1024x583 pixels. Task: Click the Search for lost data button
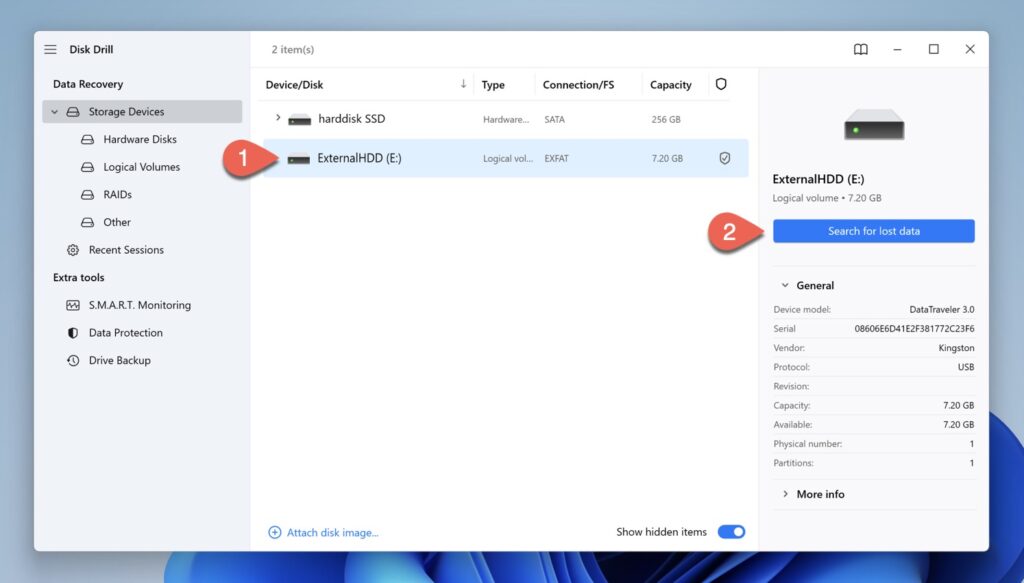pyautogui.click(x=873, y=230)
